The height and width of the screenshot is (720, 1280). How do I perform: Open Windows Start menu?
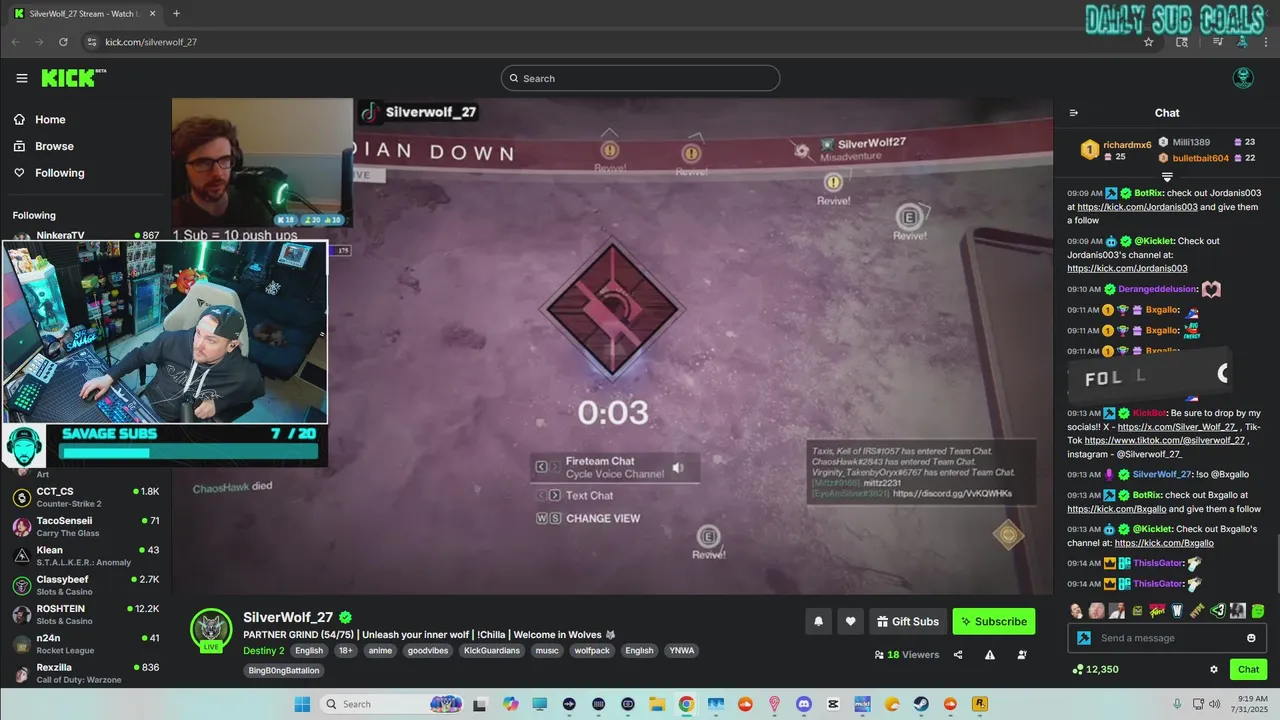302,704
